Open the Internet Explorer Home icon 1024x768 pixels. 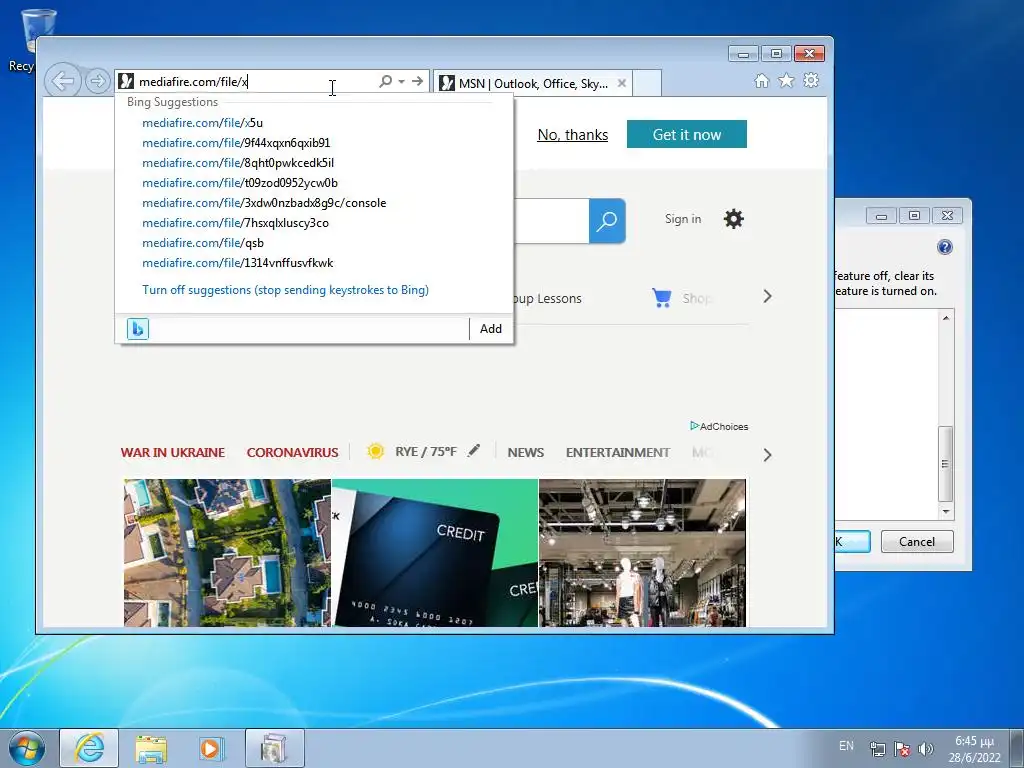tap(761, 80)
